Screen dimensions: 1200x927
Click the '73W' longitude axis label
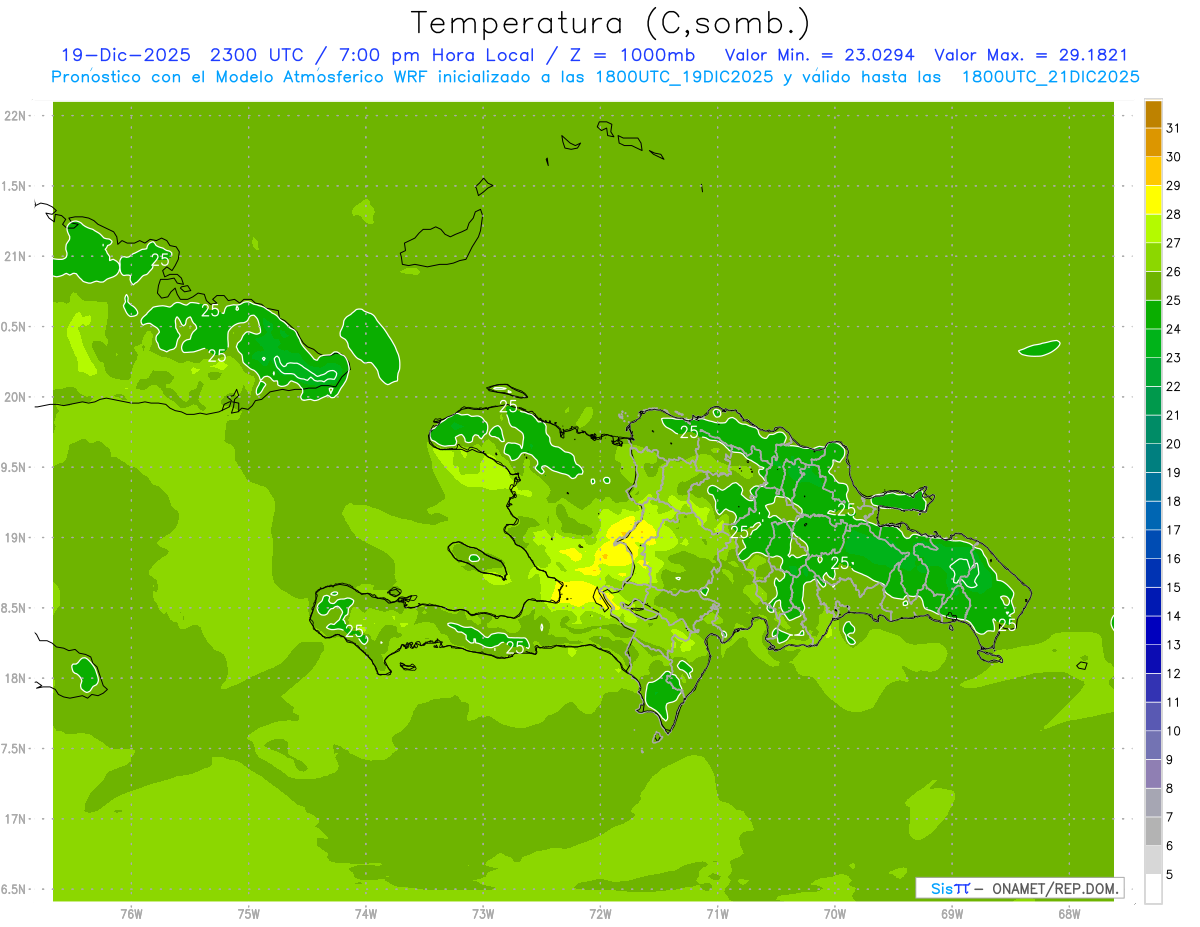[x=483, y=914]
